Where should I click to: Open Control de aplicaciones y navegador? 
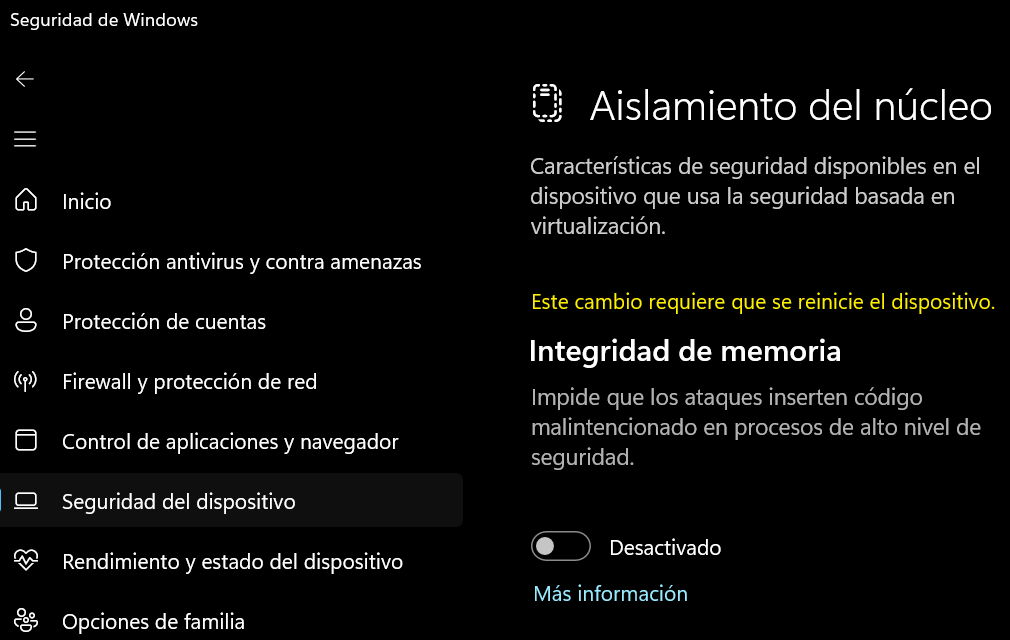230,442
